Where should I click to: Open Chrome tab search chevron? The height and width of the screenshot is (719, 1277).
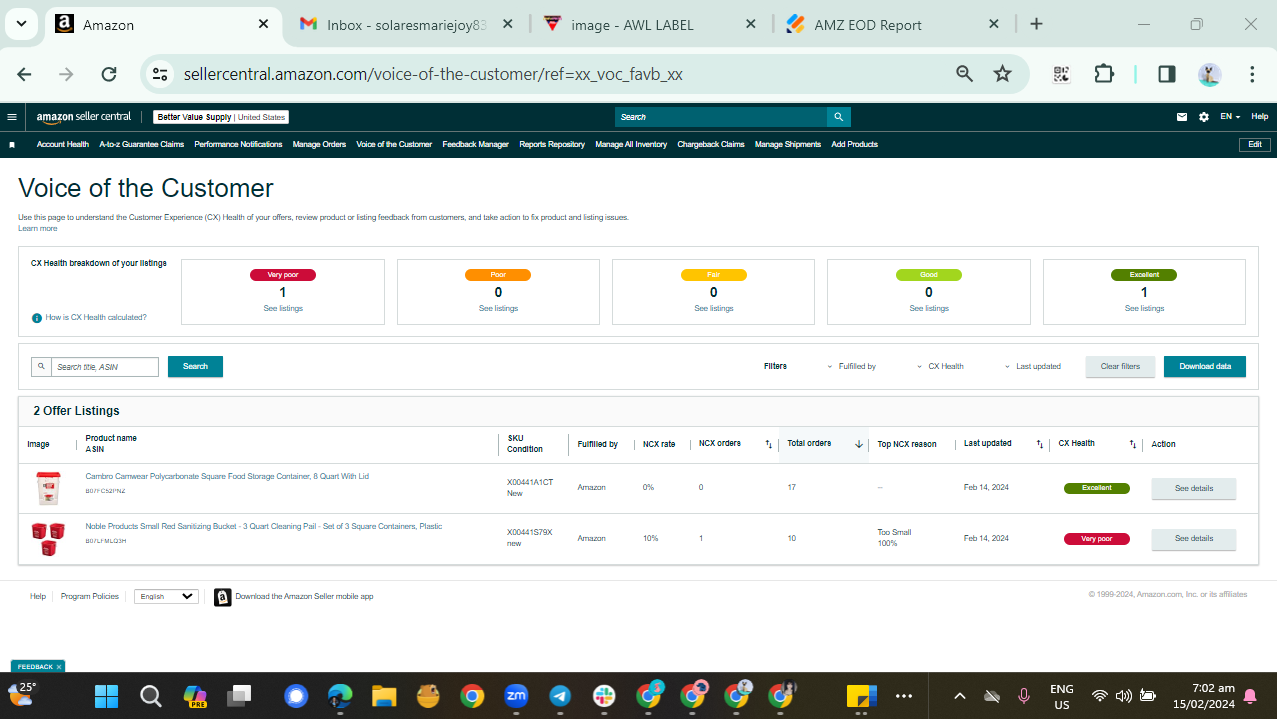(21, 24)
